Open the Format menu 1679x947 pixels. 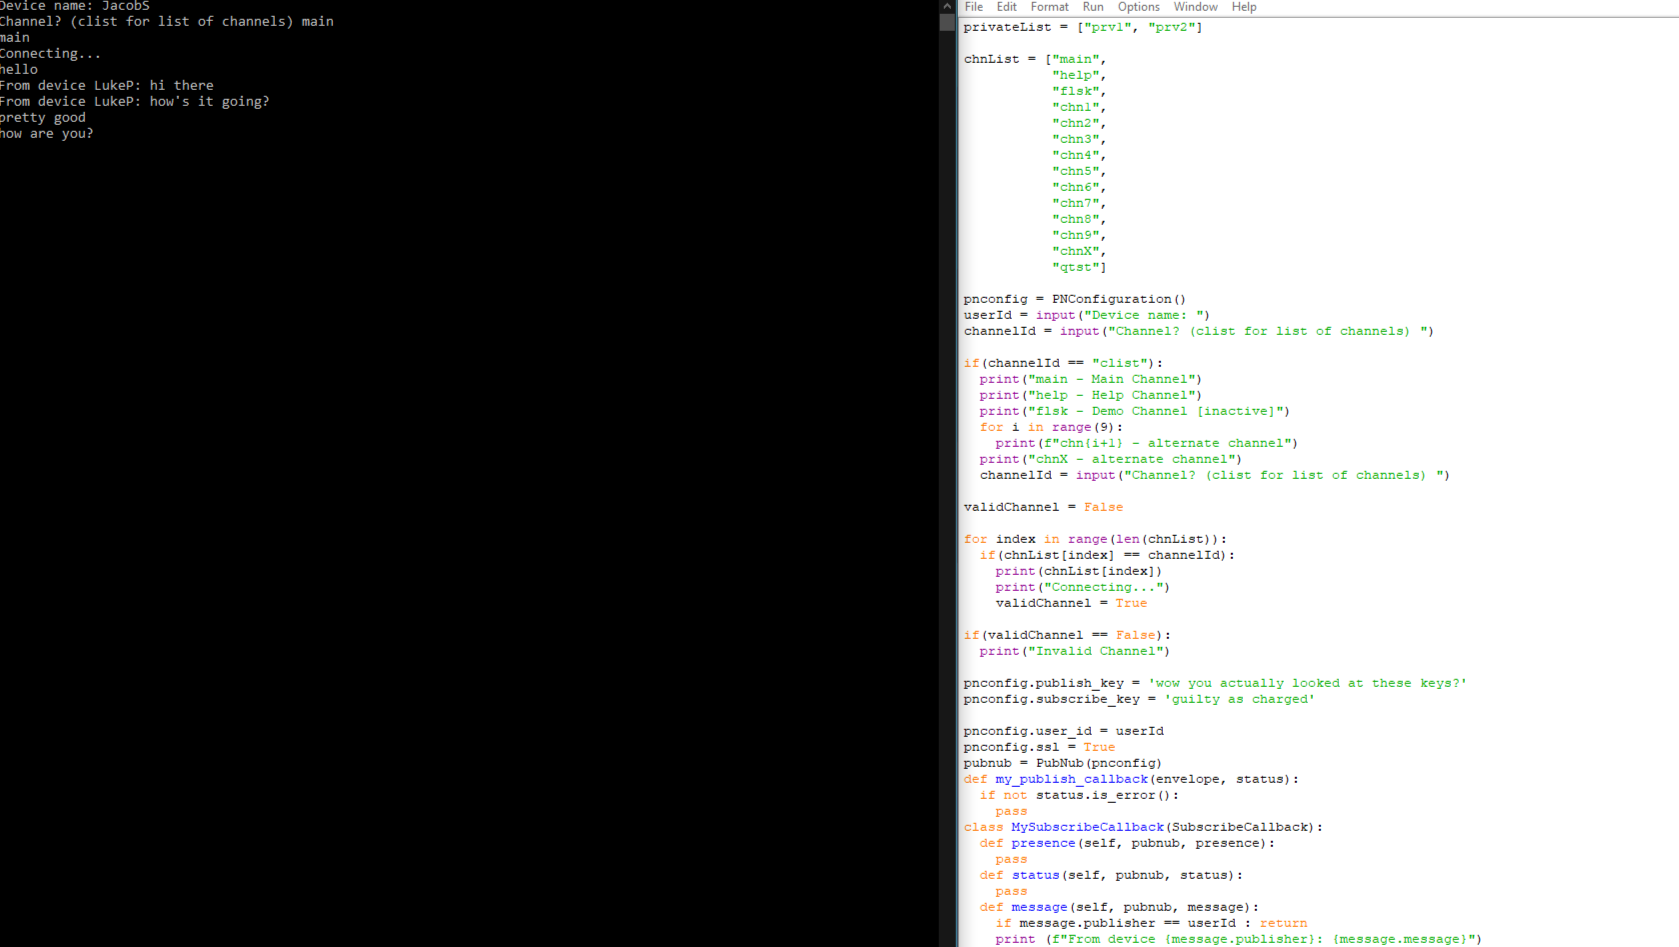coord(1049,7)
